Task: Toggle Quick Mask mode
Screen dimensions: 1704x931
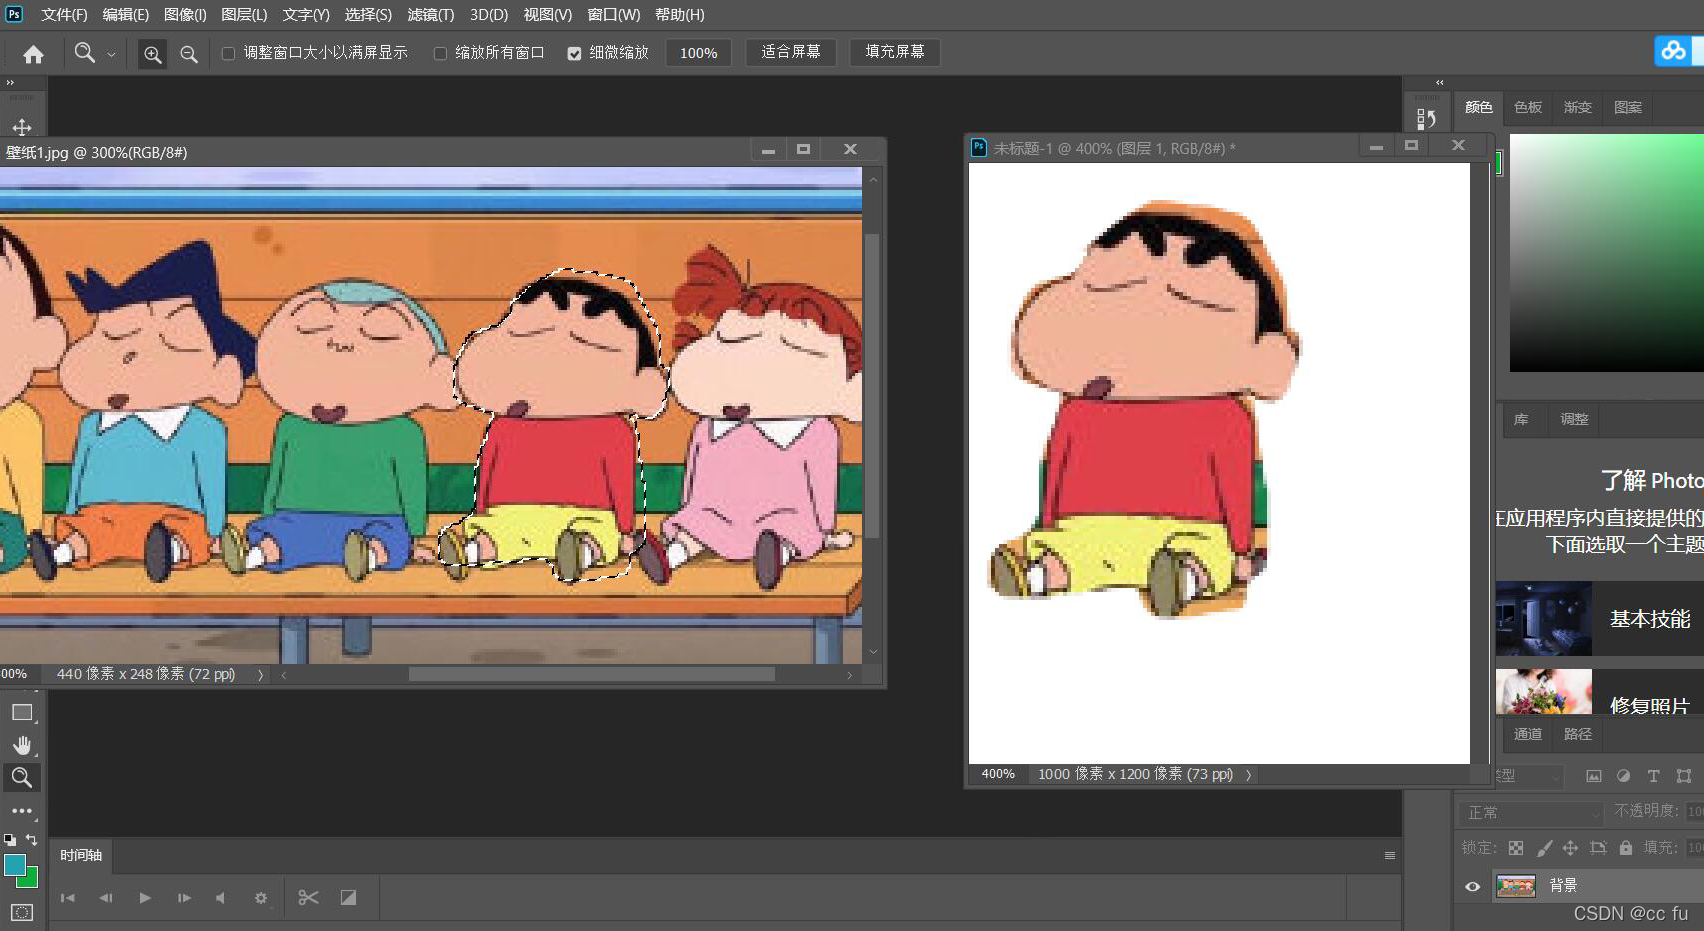Action: [22, 912]
